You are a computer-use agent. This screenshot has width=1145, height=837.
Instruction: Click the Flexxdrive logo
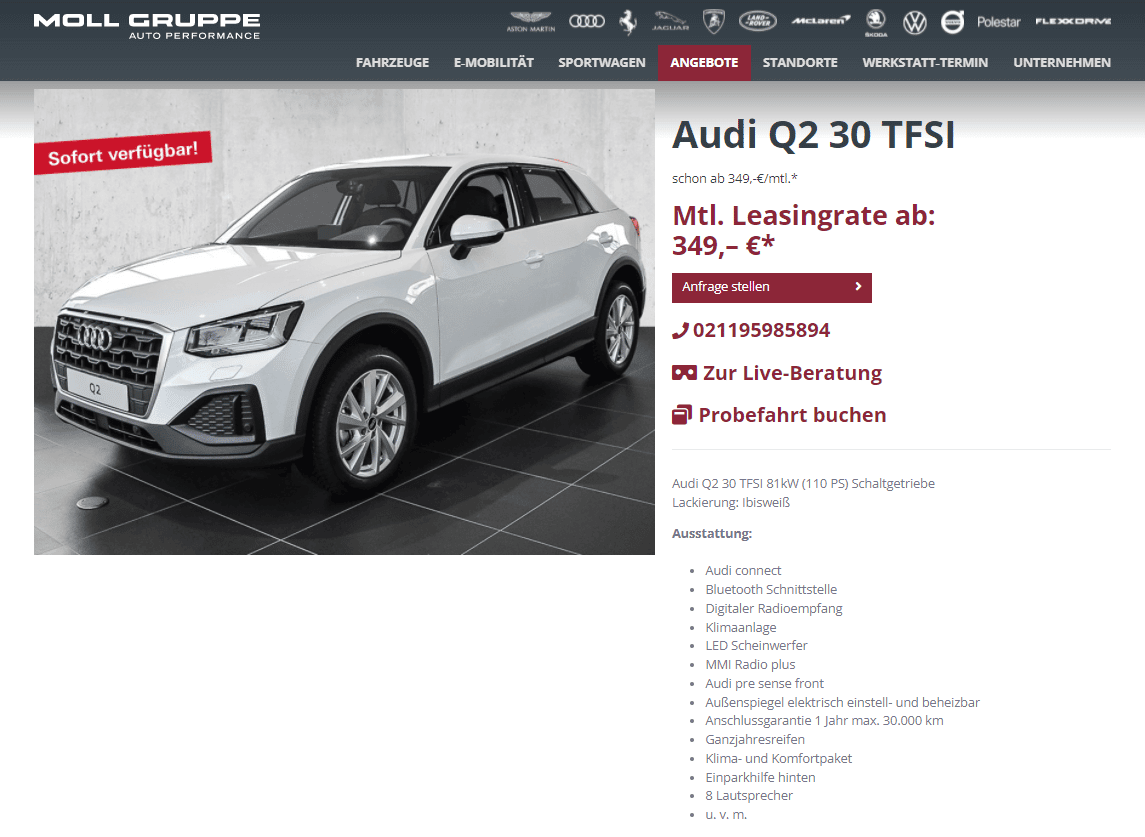pos(1073,21)
